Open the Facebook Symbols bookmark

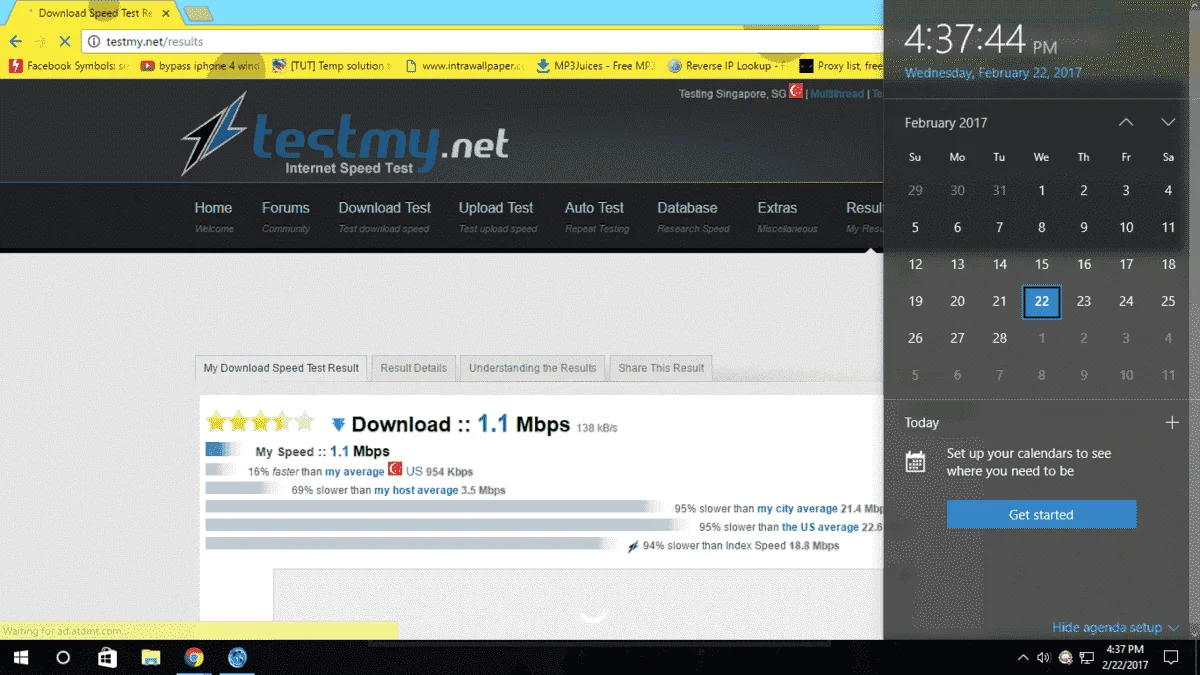(69, 66)
